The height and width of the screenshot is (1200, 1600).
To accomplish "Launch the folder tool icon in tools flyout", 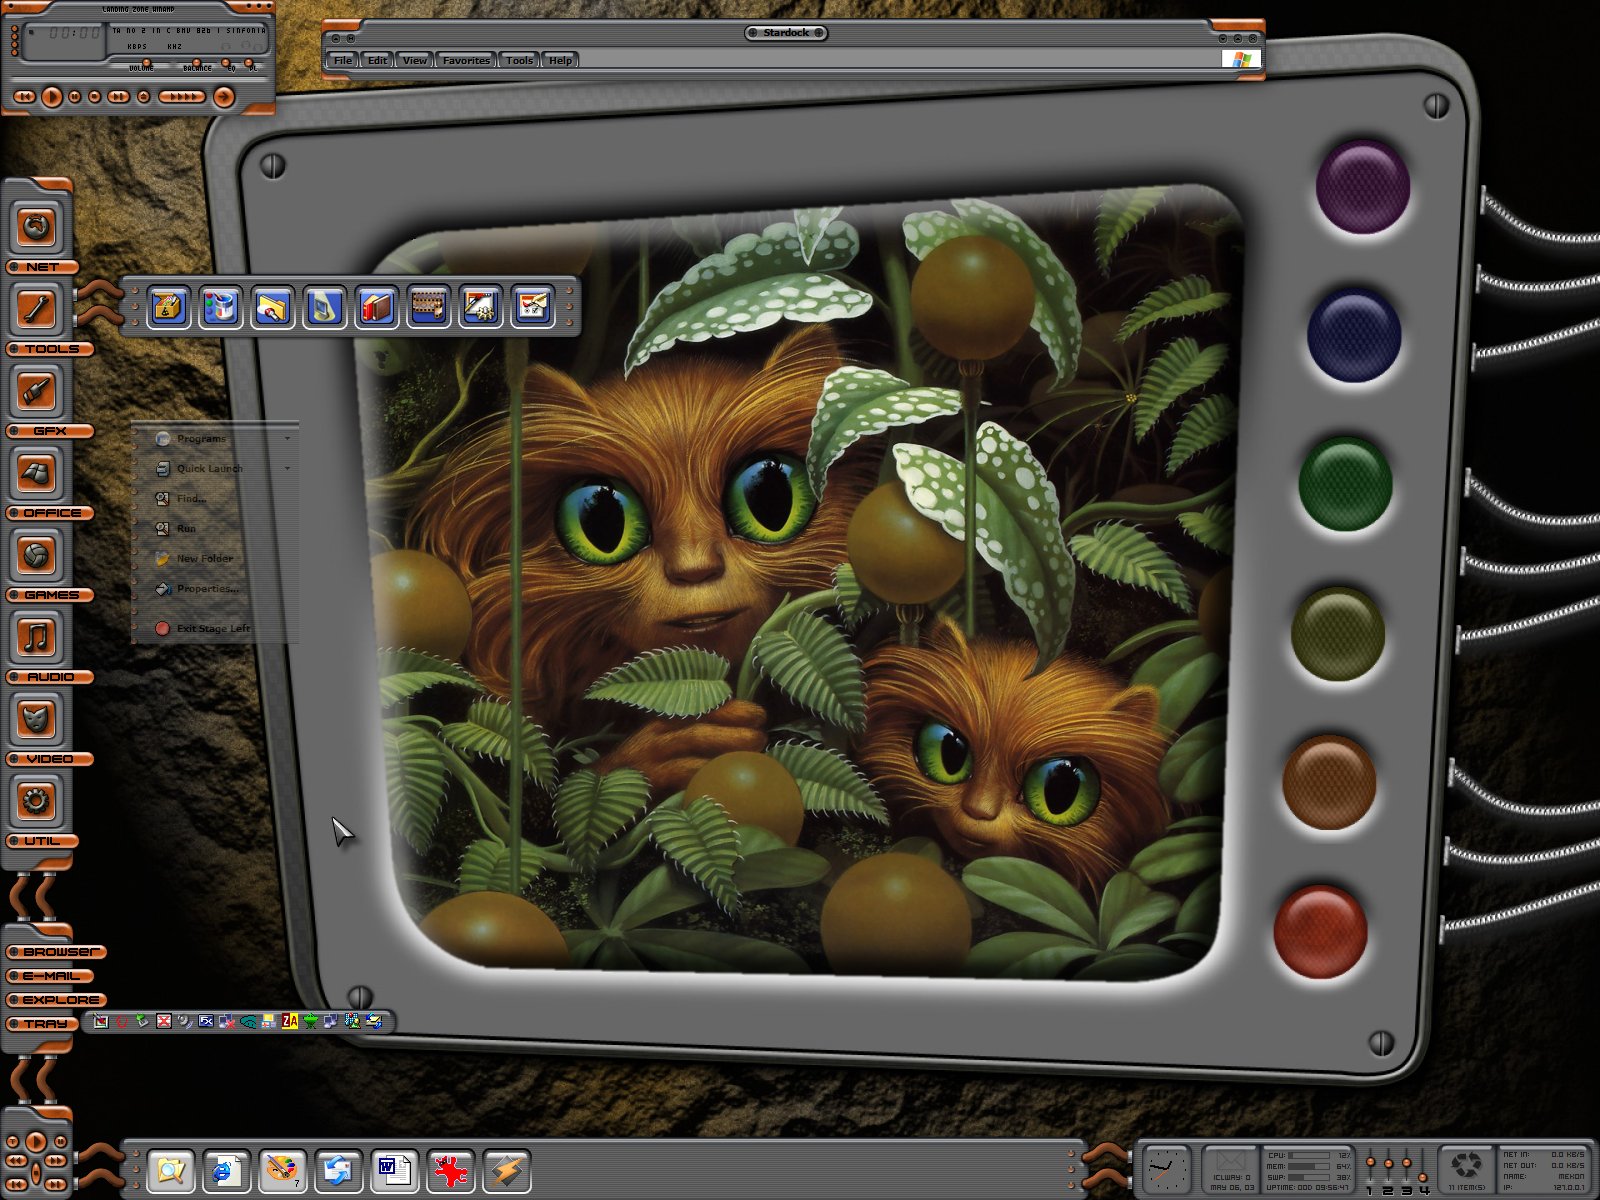I will tap(272, 307).
